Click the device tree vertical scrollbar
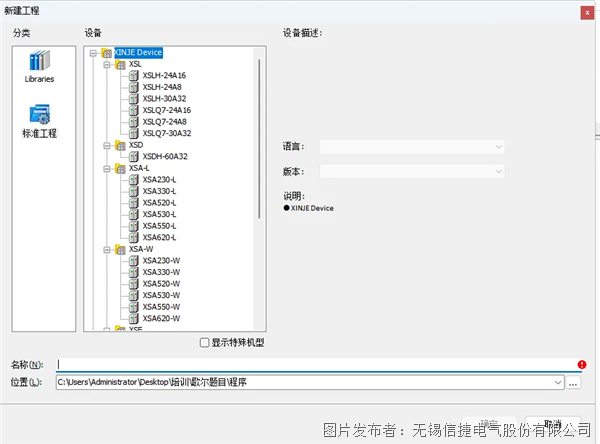 (x=259, y=139)
